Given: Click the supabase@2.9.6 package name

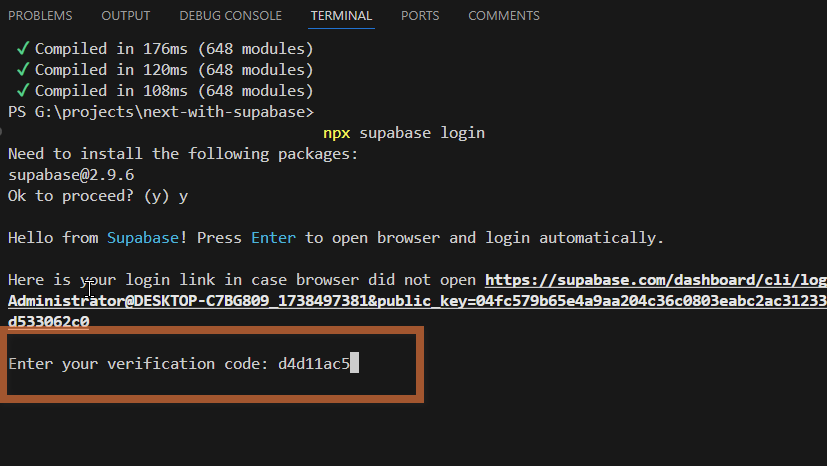Looking at the screenshot, I should (x=71, y=175).
